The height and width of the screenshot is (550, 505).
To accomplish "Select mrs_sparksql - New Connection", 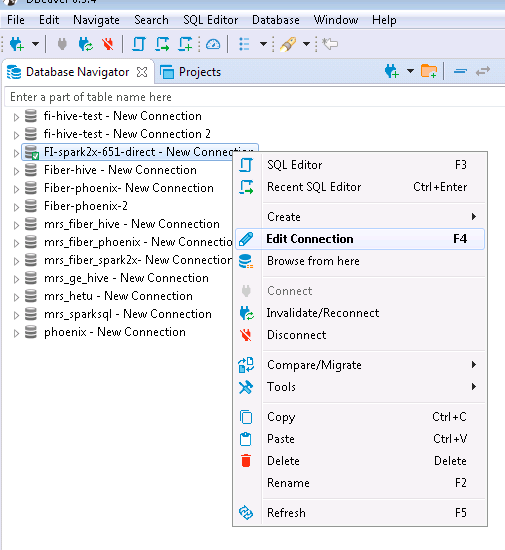I will (128, 314).
